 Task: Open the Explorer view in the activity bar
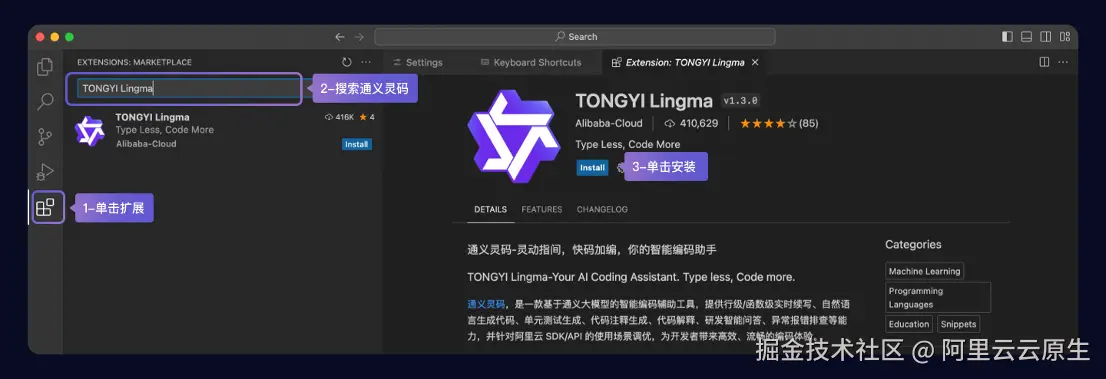(45, 67)
